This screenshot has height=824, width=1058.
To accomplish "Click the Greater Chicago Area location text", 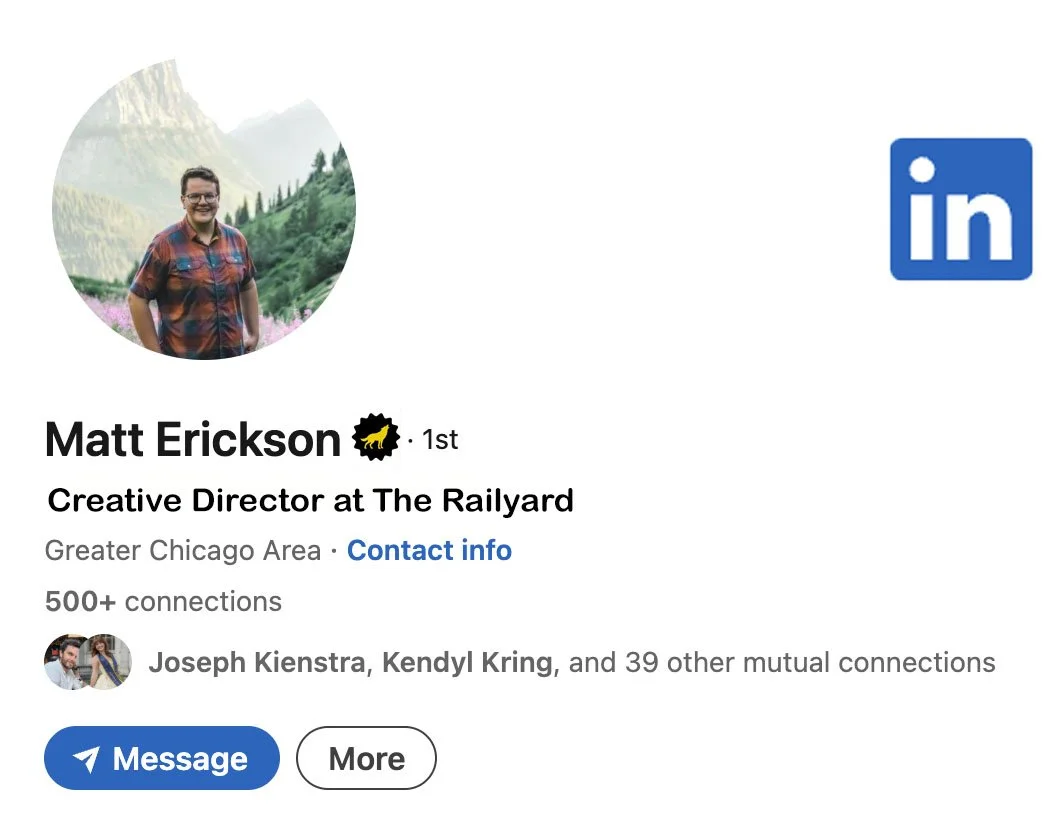I will point(183,551).
